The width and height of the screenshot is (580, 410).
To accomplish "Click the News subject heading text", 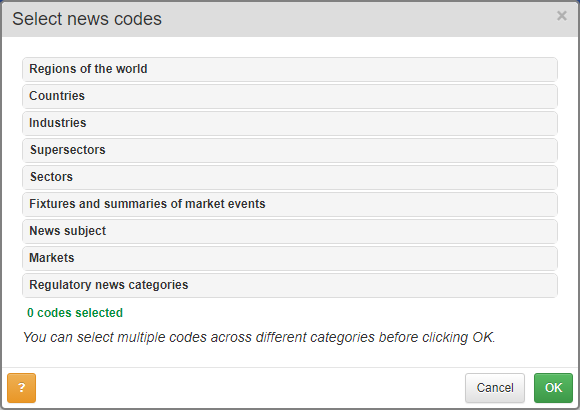I will pyautogui.click(x=68, y=231).
